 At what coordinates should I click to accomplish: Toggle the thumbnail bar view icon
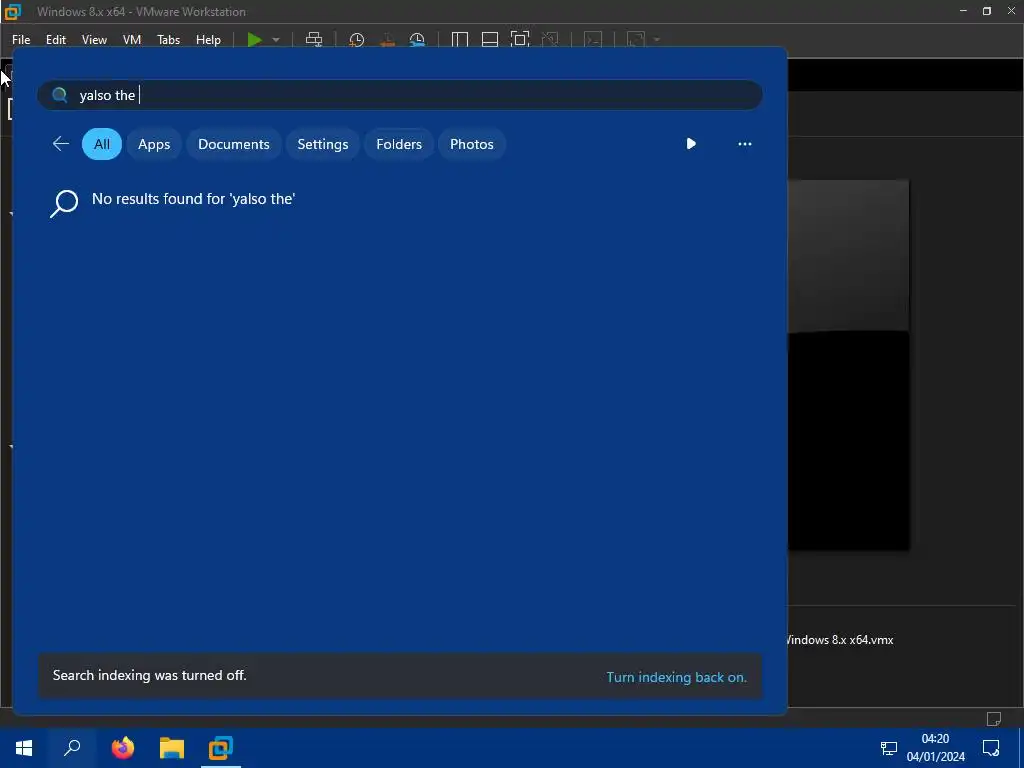490,40
